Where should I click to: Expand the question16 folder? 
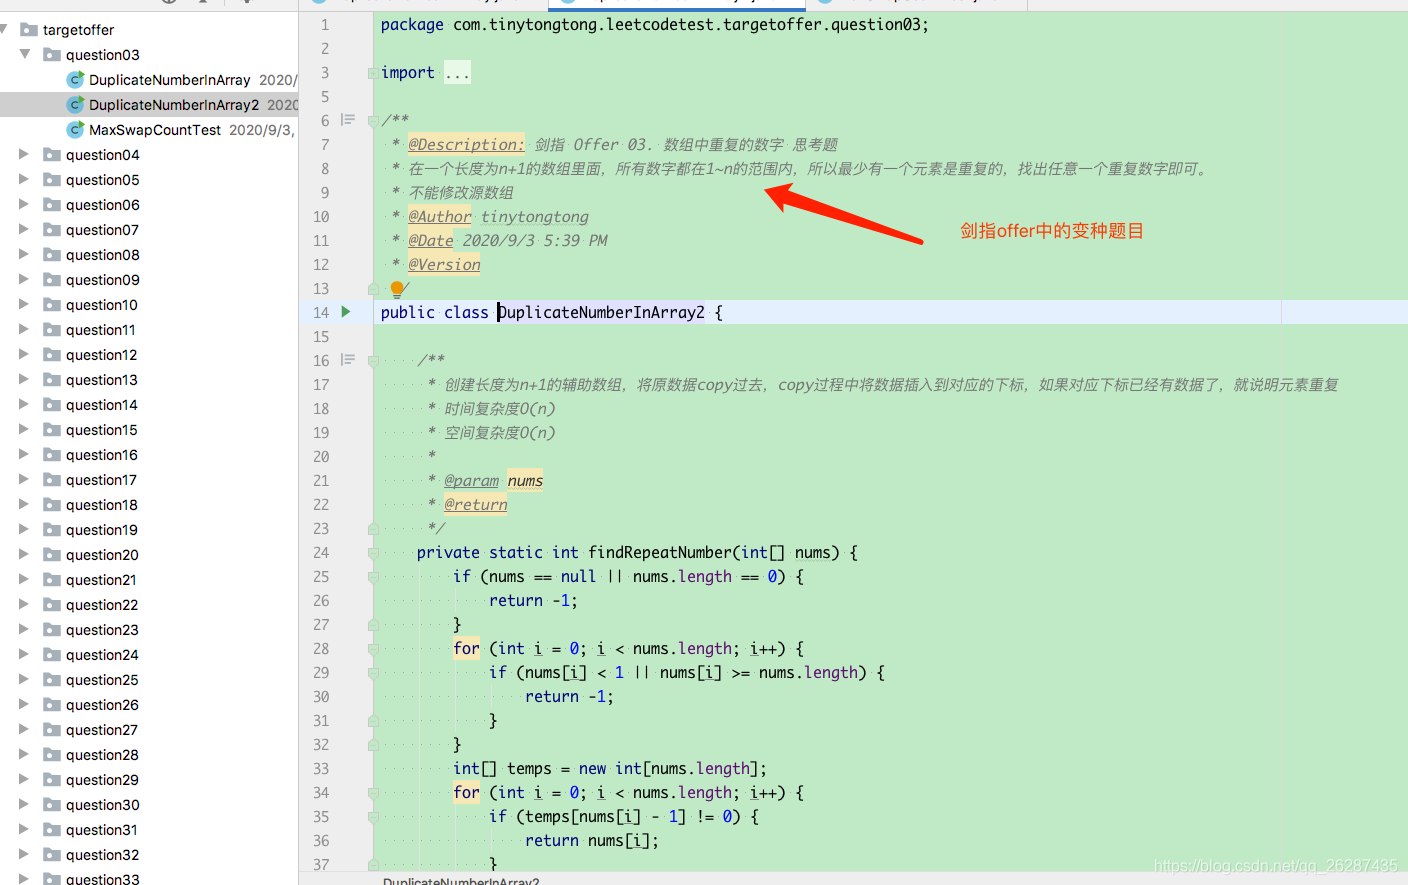point(24,454)
